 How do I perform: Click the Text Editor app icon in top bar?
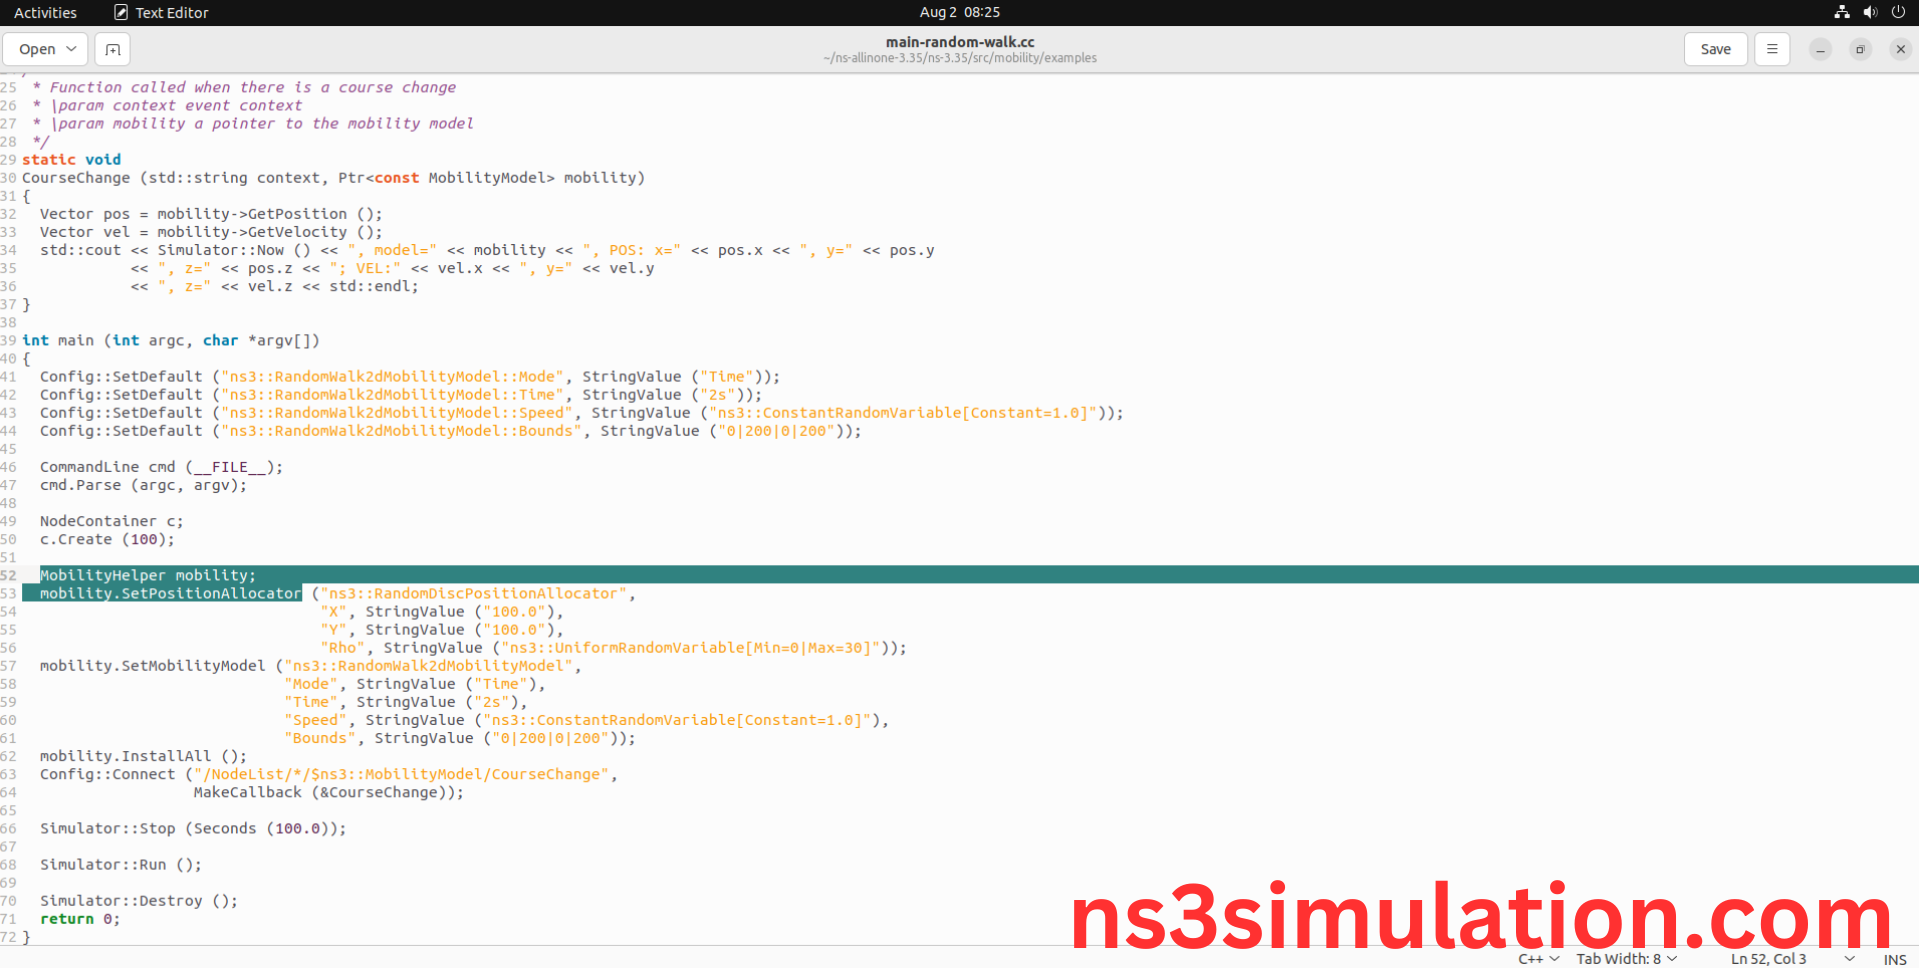tap(121, 12)
